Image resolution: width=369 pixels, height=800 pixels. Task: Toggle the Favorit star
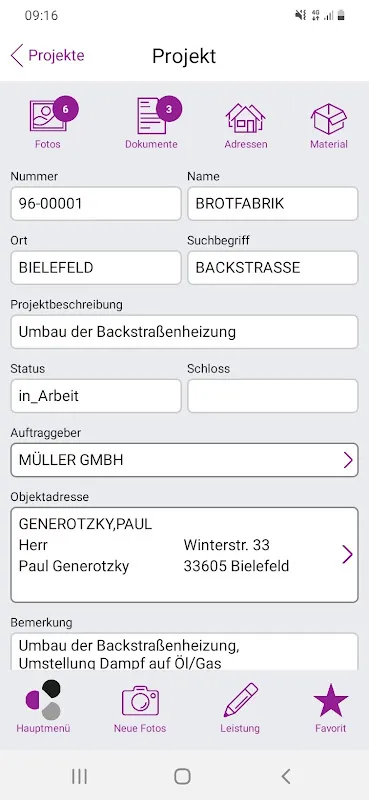tap(331, 699)
